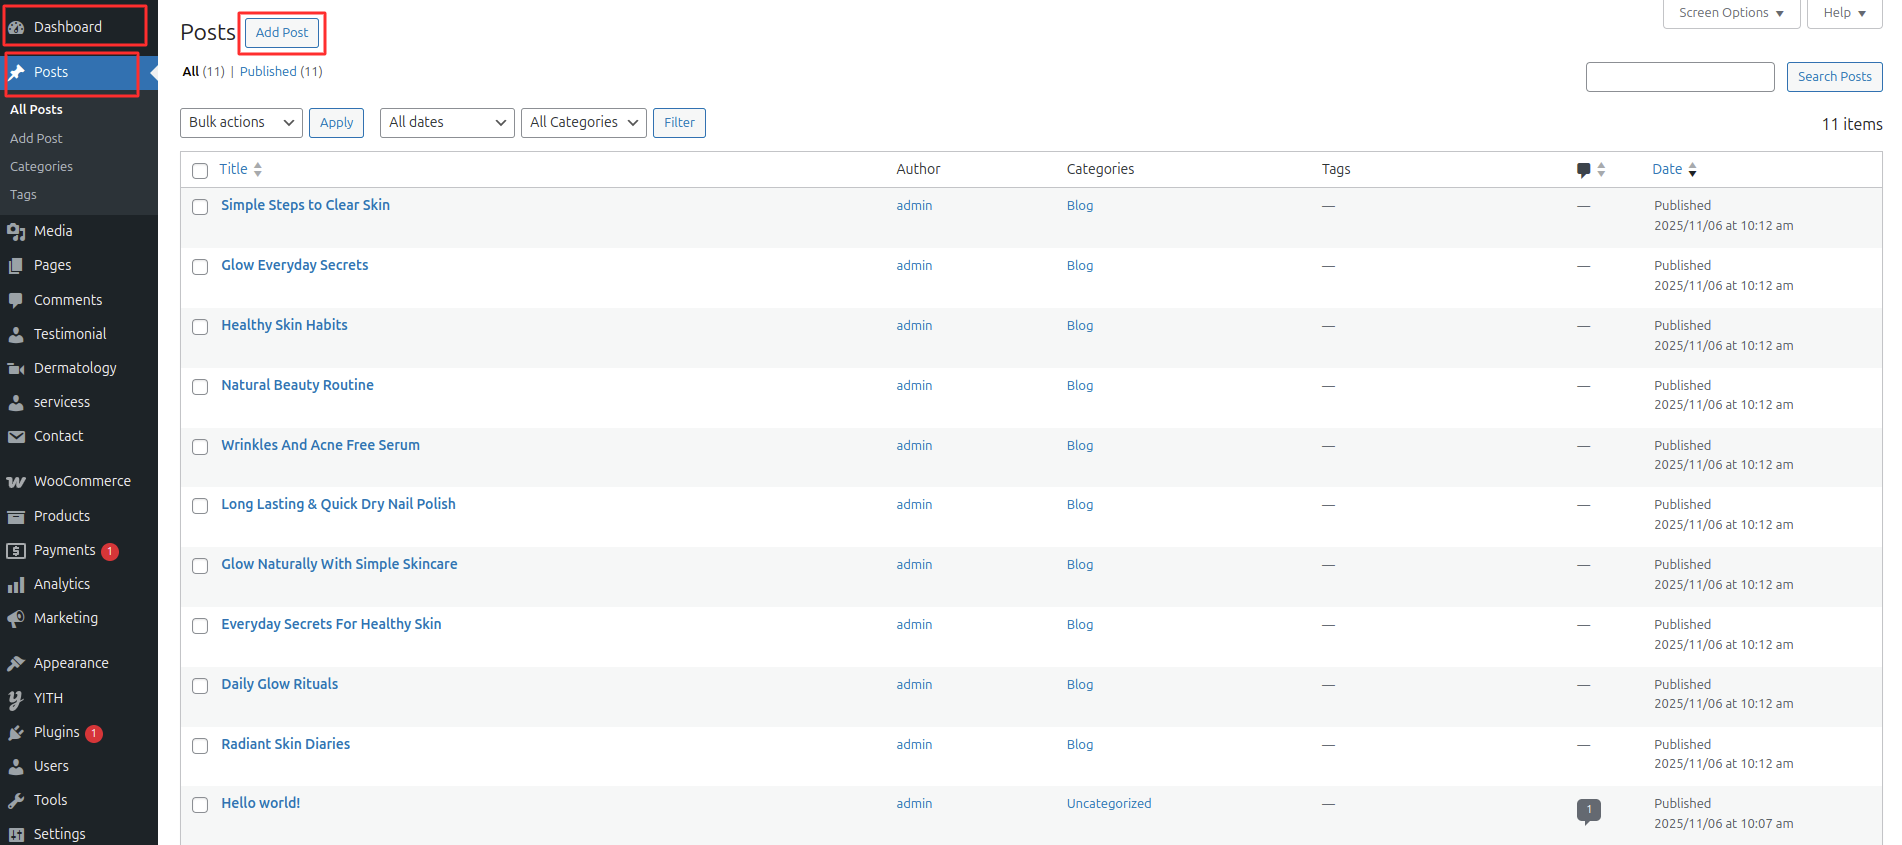This screenshot has height=845, width=1902.
Task: Open the Uncategorized category link
Action: (x=1108, y=803)
